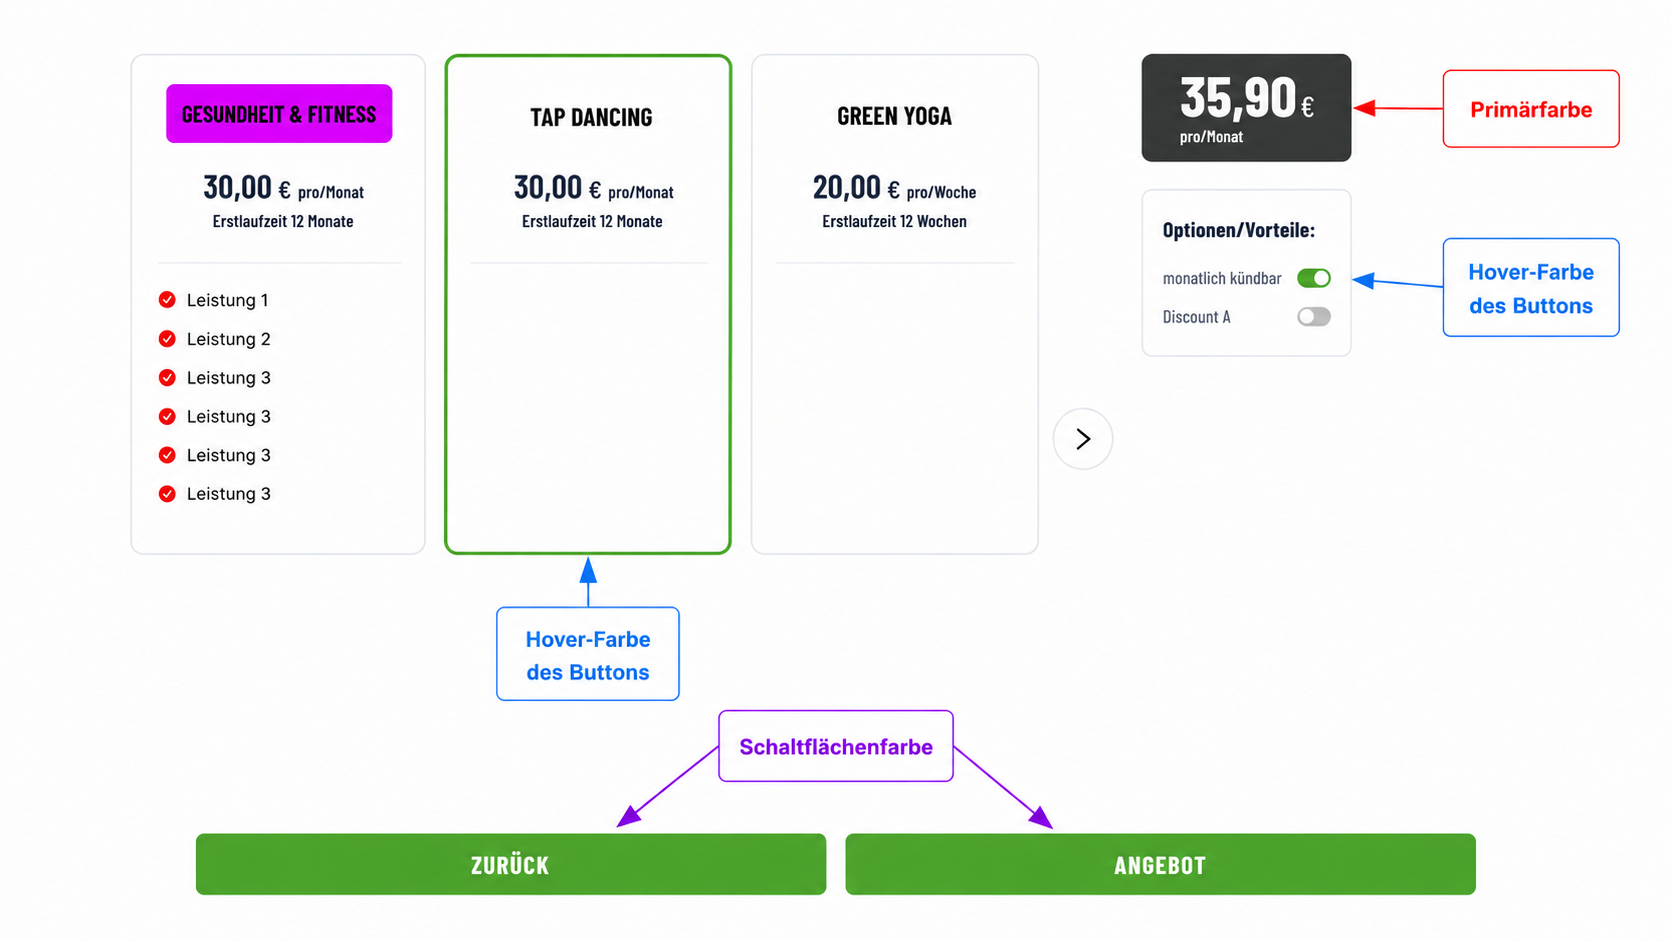Click the ANGEBOT button
The height and width of the screenshot is (941, 1672).
1160,864
